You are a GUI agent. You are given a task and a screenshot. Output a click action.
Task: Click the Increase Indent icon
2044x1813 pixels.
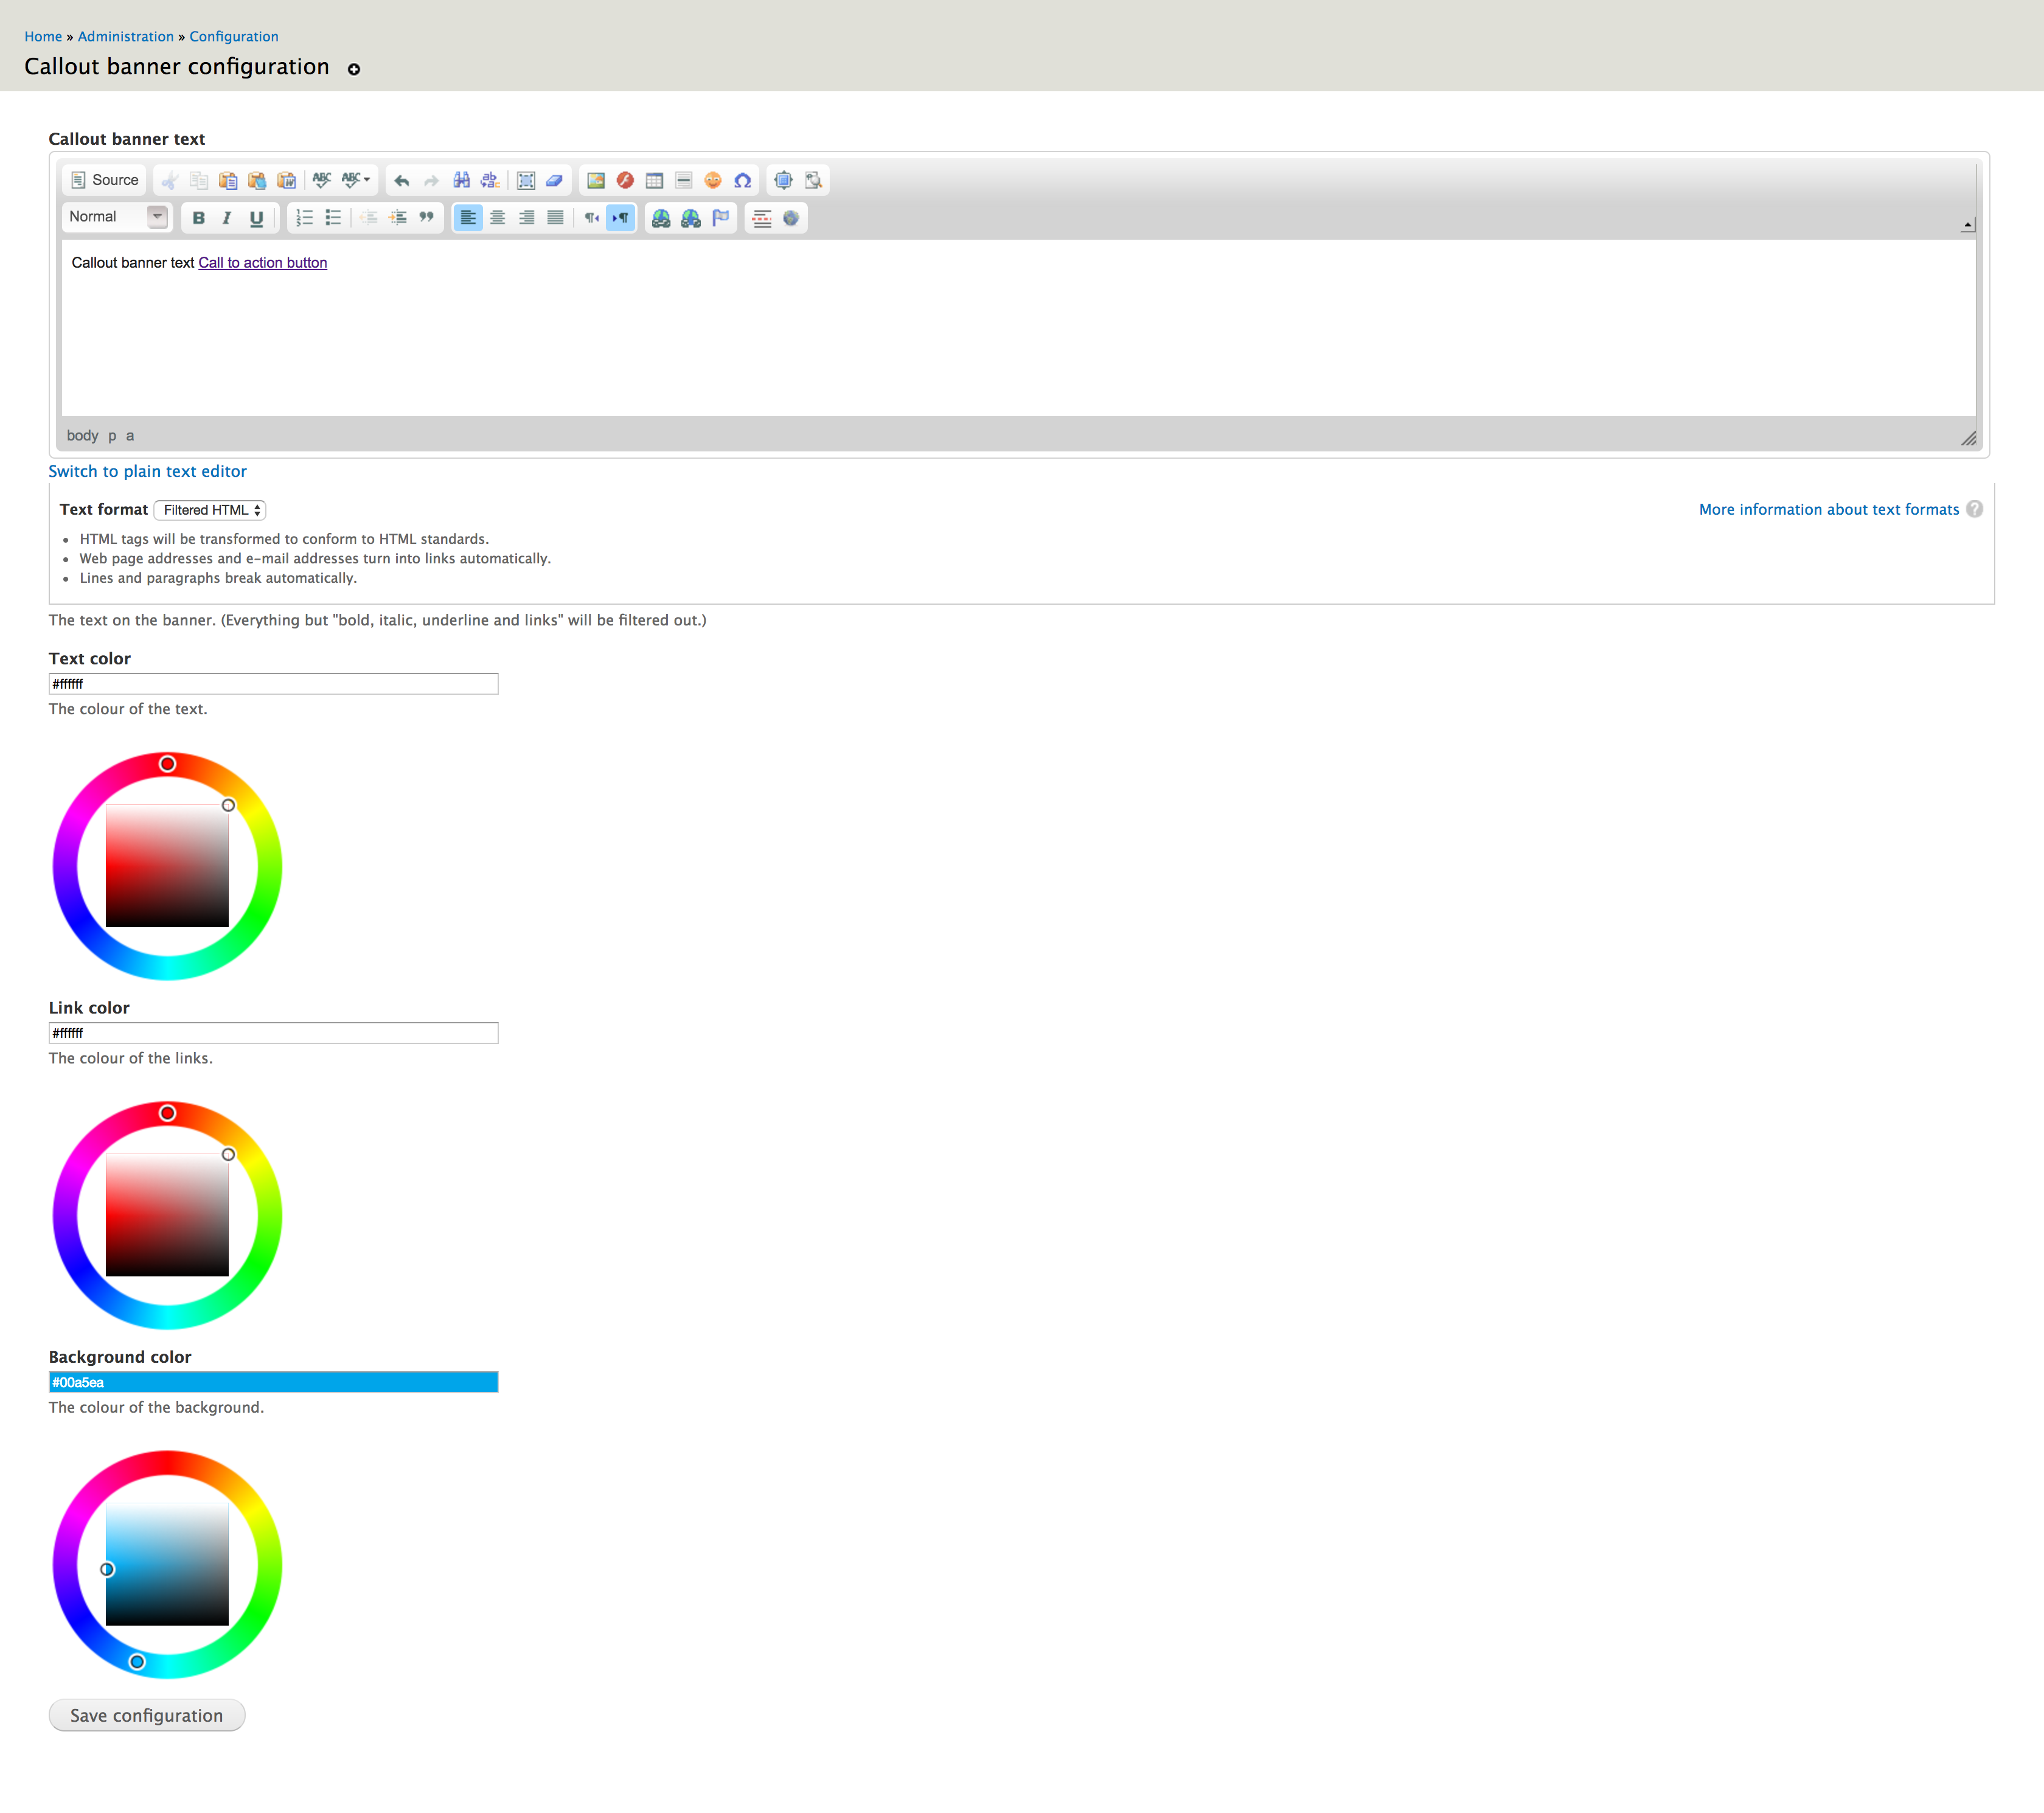point(398,218)
